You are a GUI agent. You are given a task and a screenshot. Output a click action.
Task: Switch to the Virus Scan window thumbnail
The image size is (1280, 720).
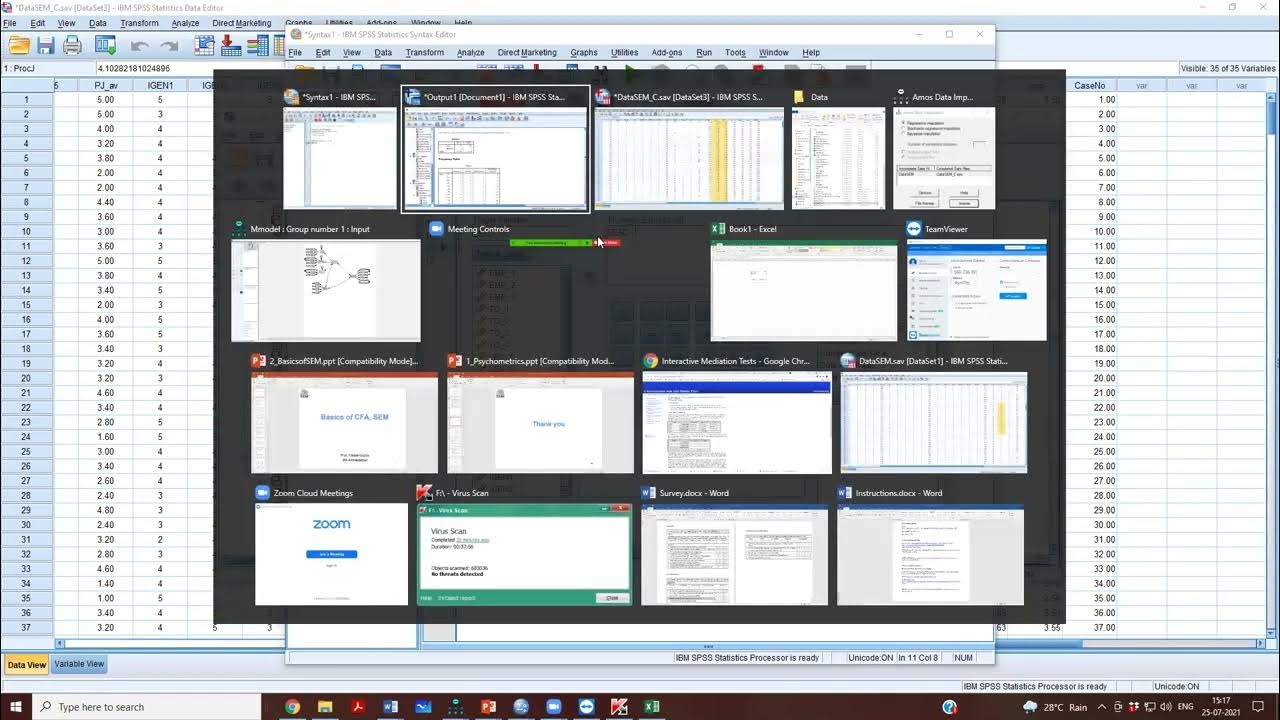[x=525, y=554]
